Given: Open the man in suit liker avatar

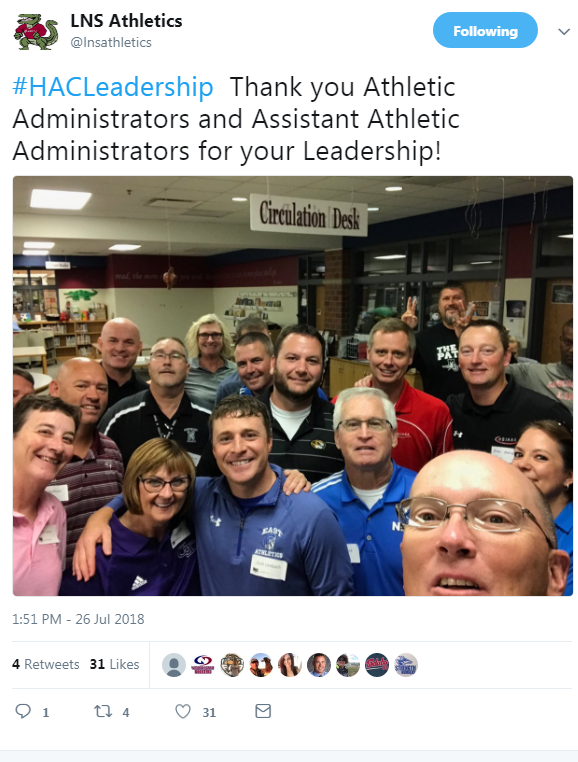Looking at the screenshot, I should click(x=319, y=665).
